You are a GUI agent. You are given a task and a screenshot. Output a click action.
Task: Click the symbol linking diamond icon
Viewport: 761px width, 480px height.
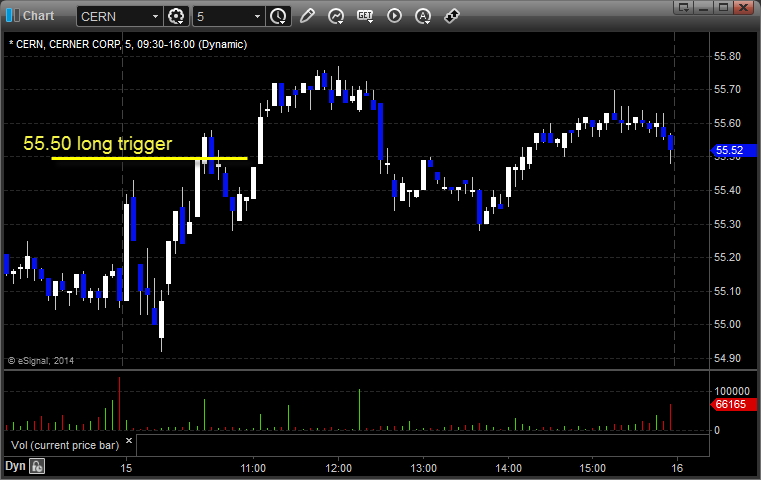click(452, 16)
